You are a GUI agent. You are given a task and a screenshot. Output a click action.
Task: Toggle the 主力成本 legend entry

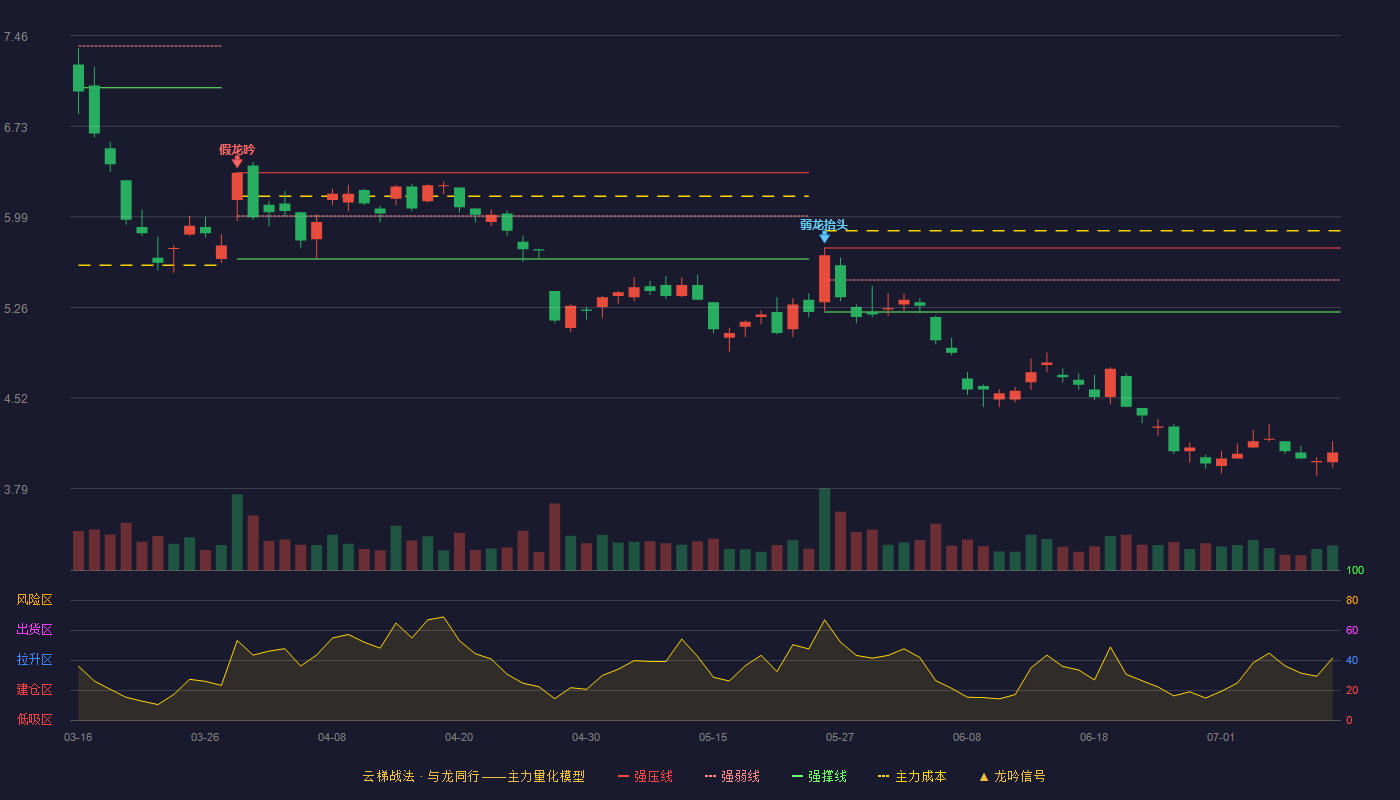(x=912, y=776)
